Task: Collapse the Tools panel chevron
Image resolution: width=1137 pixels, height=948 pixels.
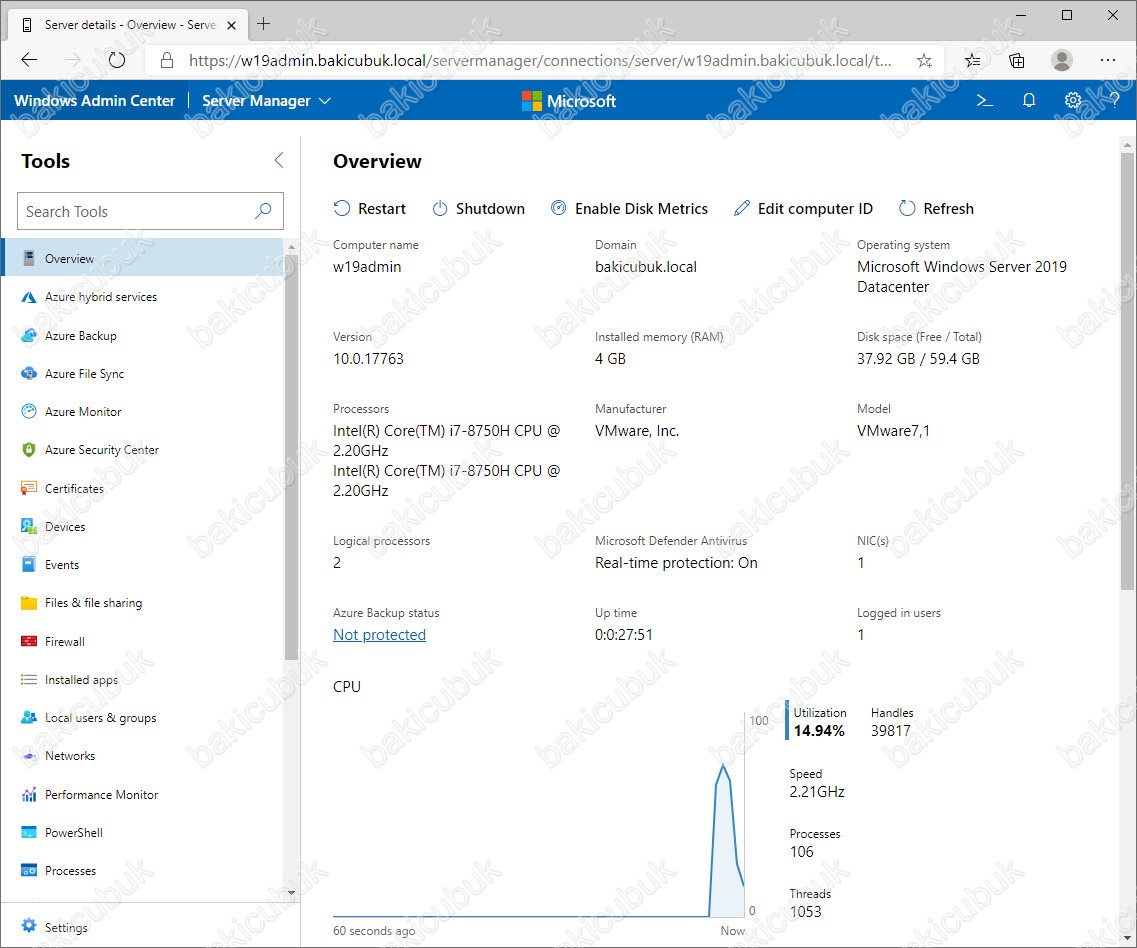Action: point(279,160)
